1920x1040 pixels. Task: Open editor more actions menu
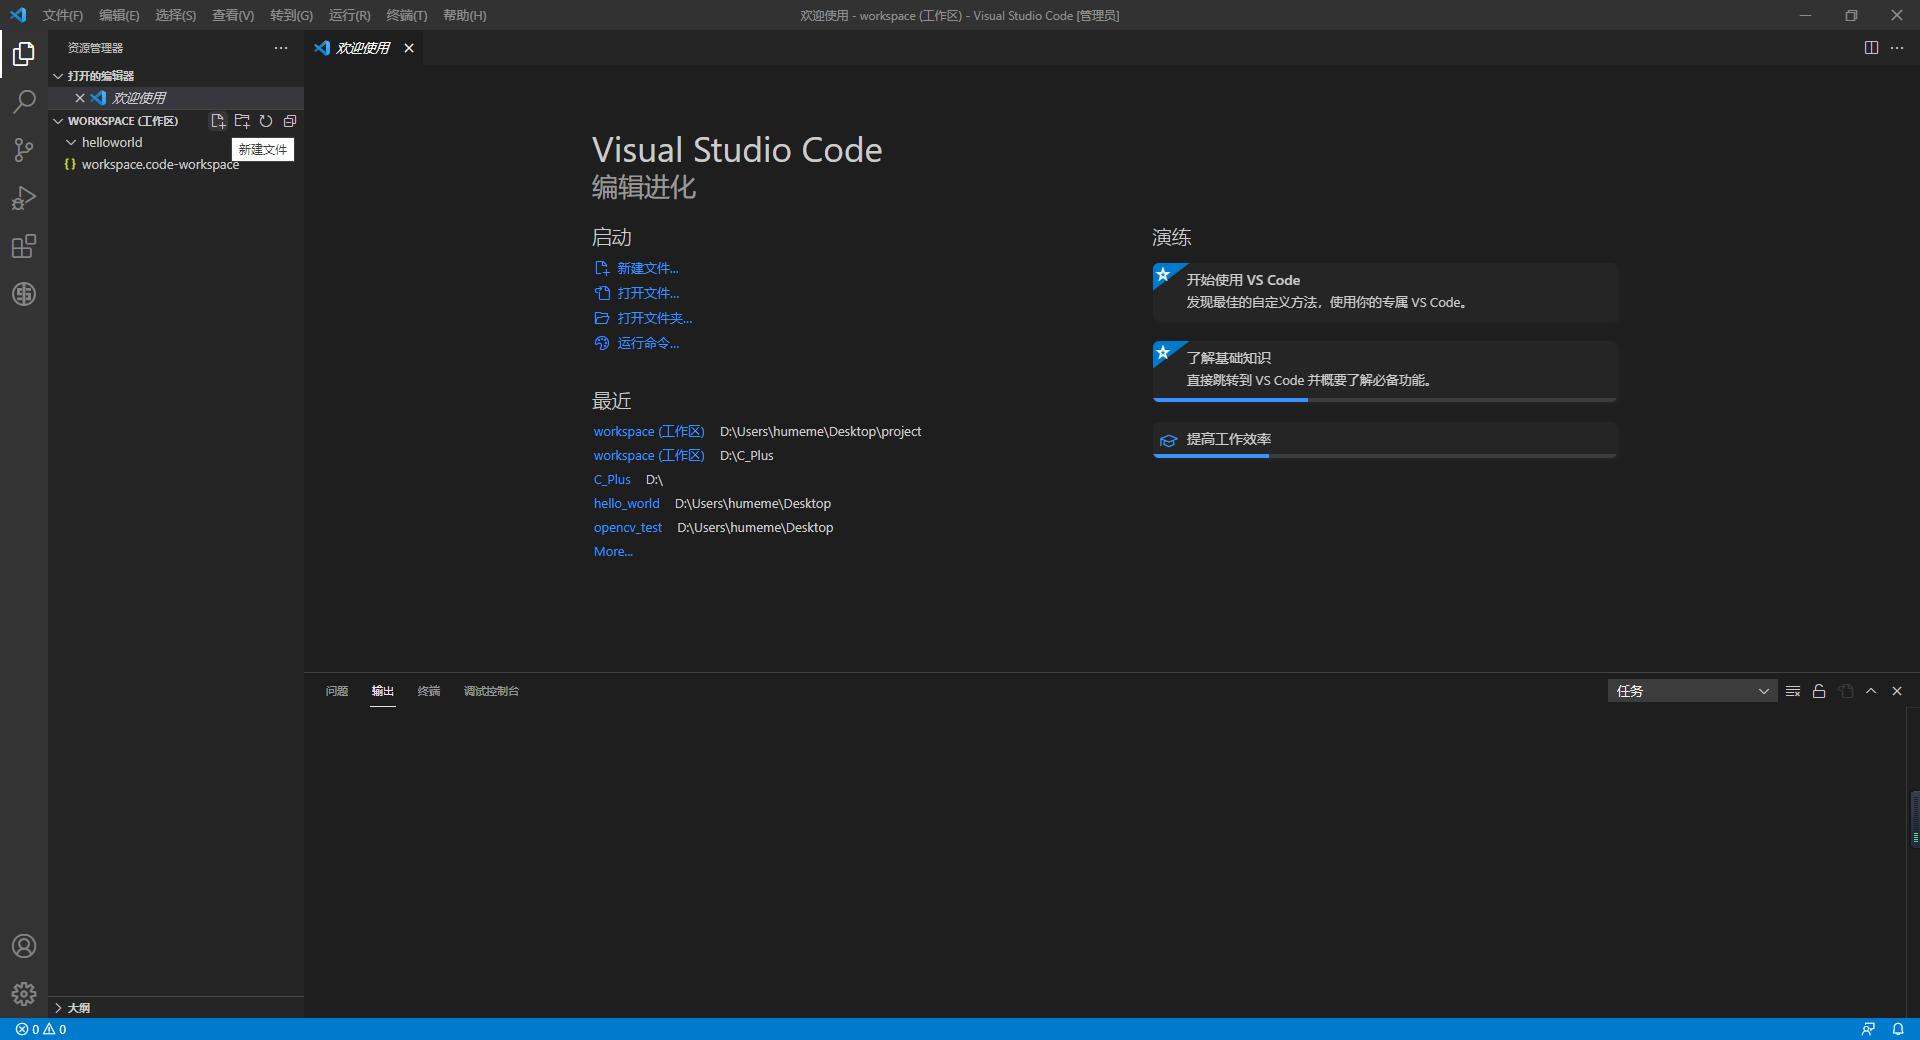(1897, 48)
